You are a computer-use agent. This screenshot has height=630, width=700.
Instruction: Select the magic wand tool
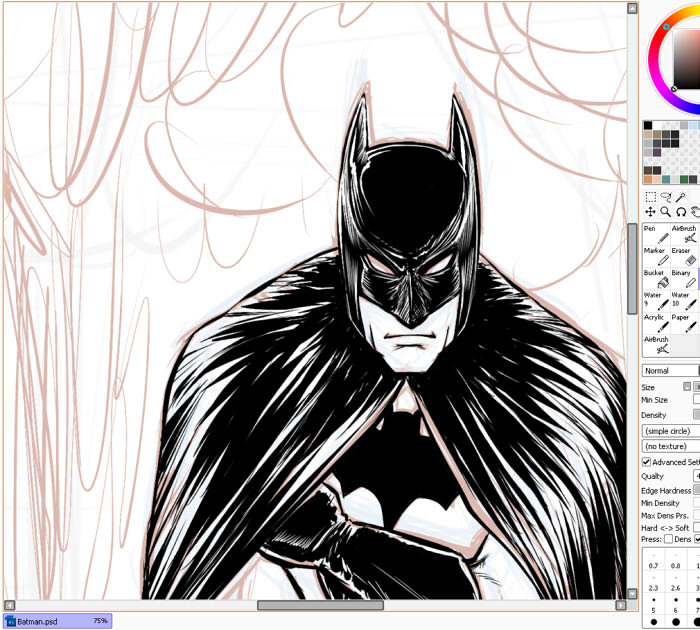coord(680,197)
